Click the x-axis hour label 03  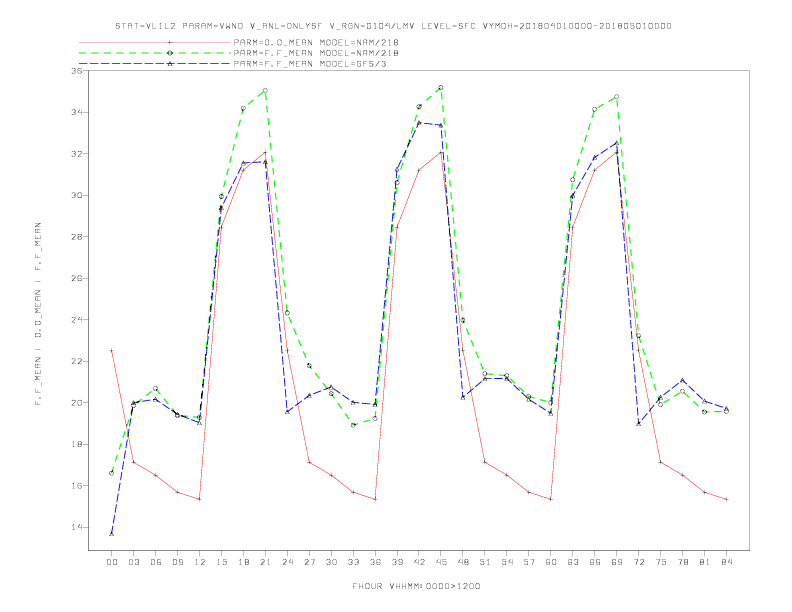coord(133,562)
